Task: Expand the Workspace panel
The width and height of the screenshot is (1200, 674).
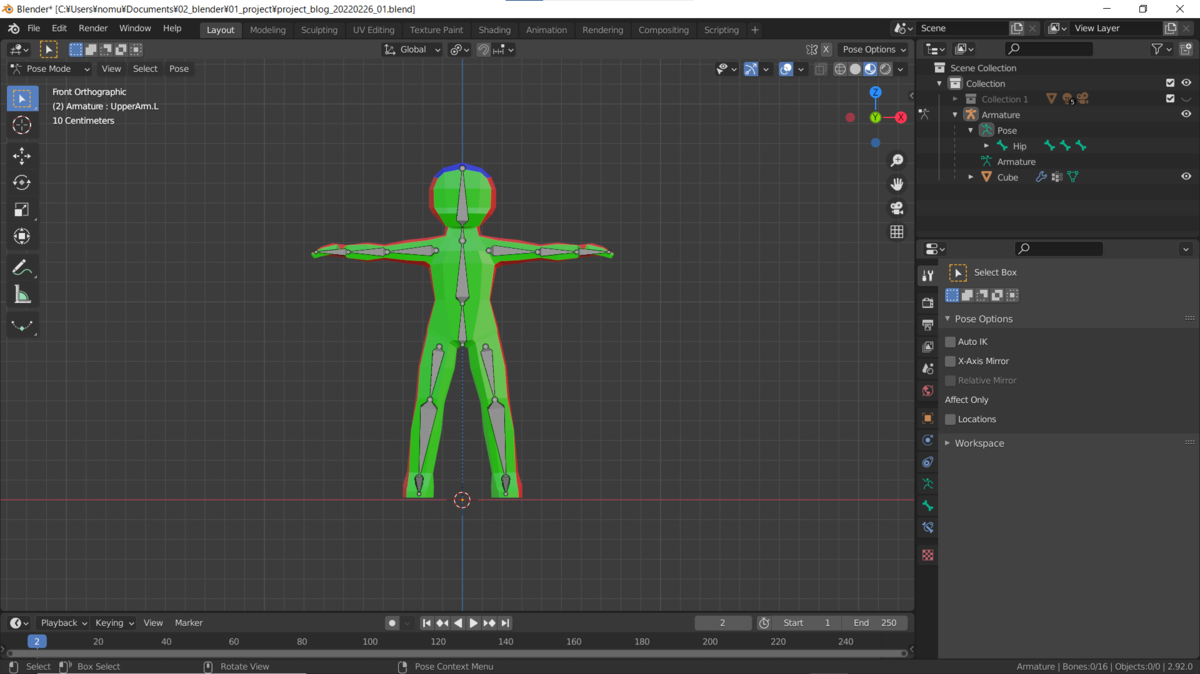Action: [978, 443]
